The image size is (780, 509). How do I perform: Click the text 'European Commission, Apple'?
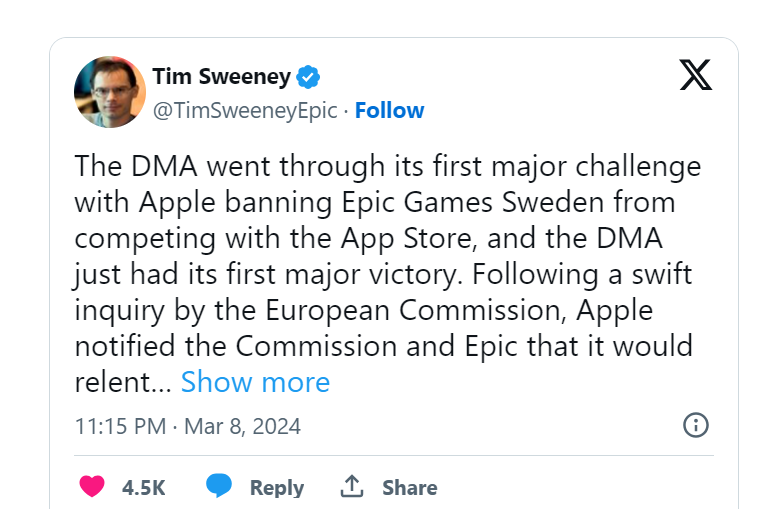pos(459,311)
